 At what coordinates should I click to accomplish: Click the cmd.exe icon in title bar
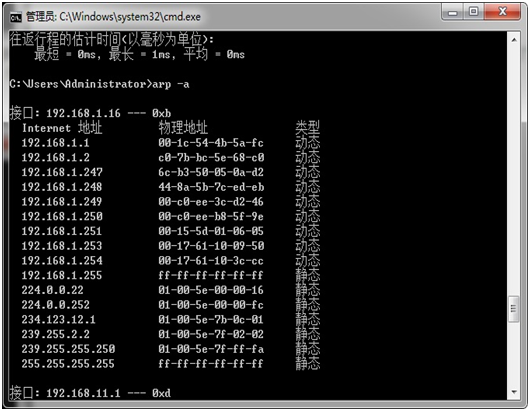tap(16, 17)
